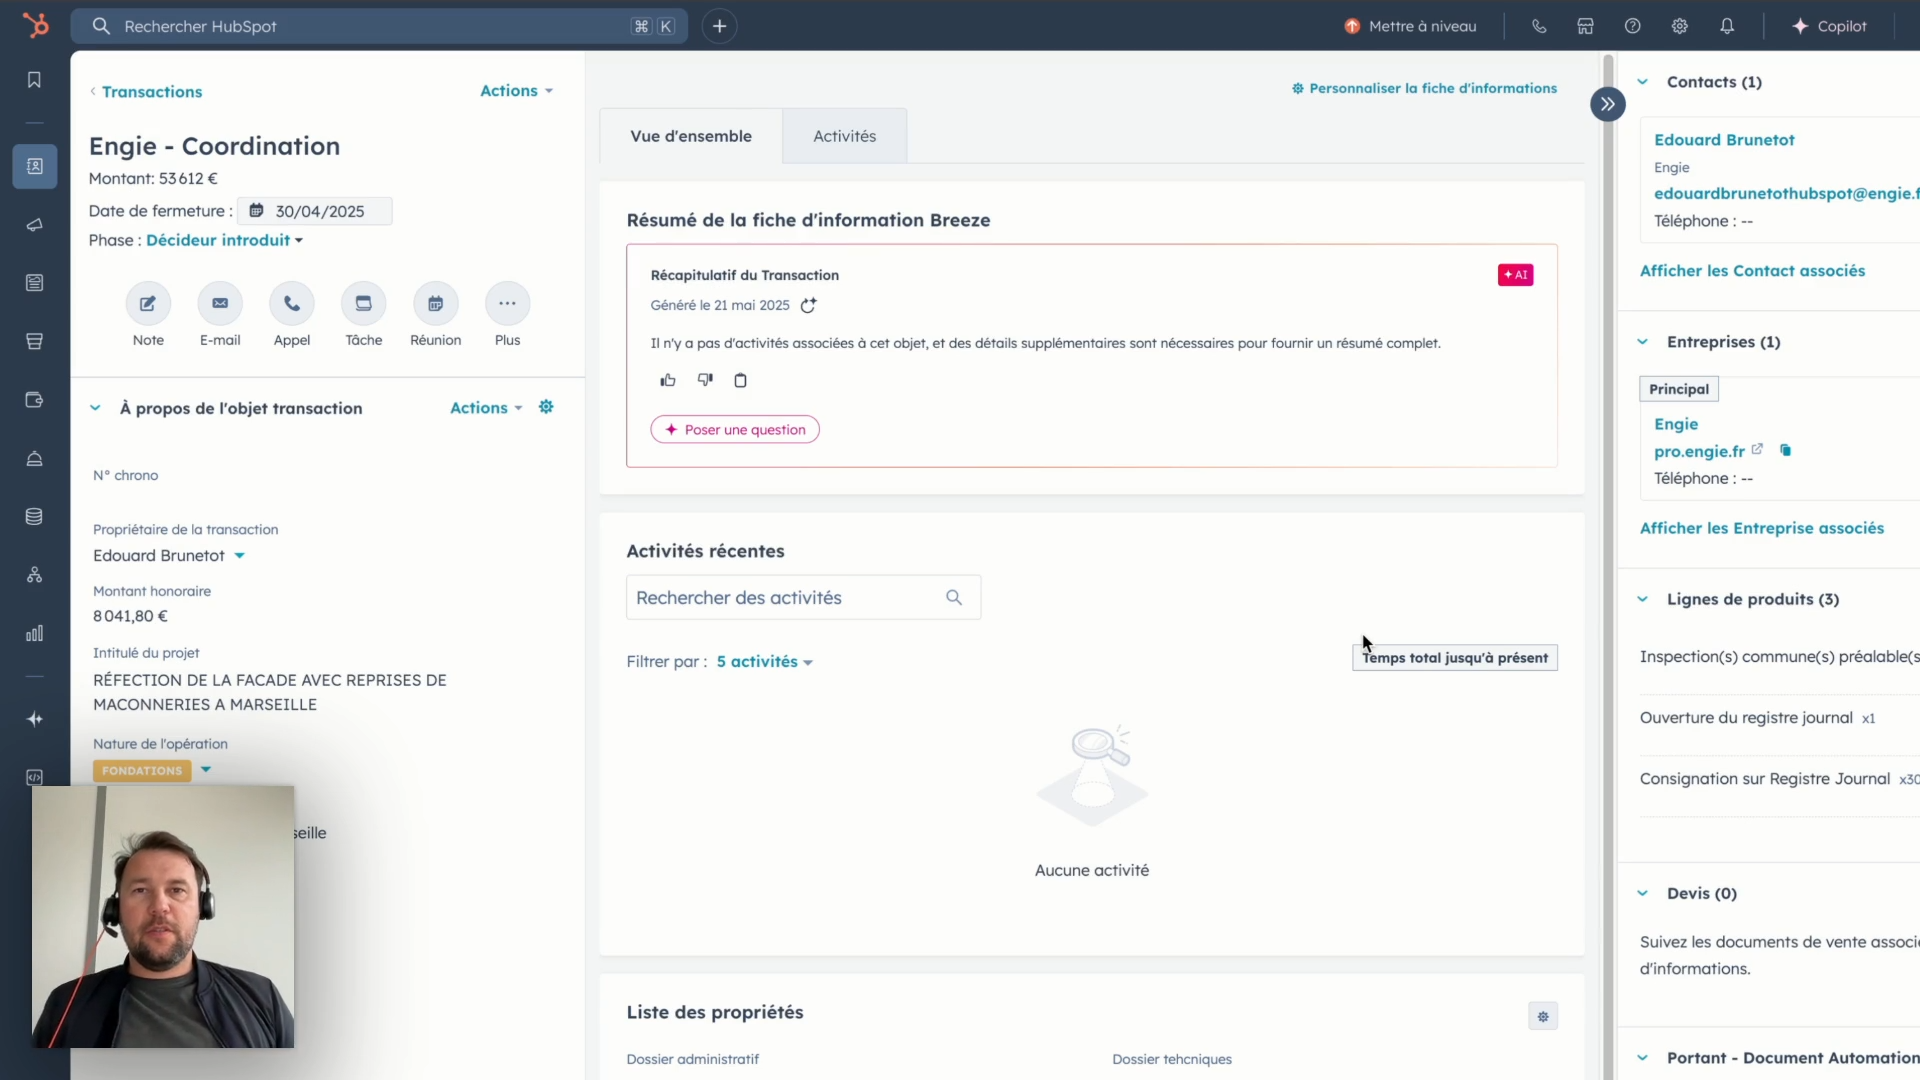Image resolution: width=1920 pixels, height=1080 pixels.
Task: Copy the pro.engie.fr domain with the copy icon
Action: [1785, 451]
